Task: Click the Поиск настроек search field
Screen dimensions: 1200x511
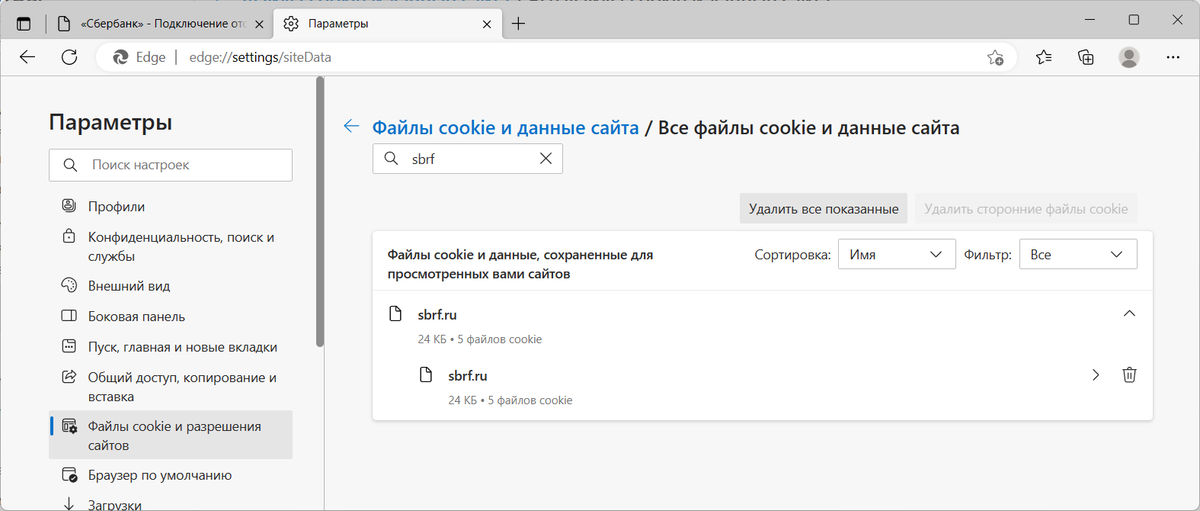Action: coord(171,164)
